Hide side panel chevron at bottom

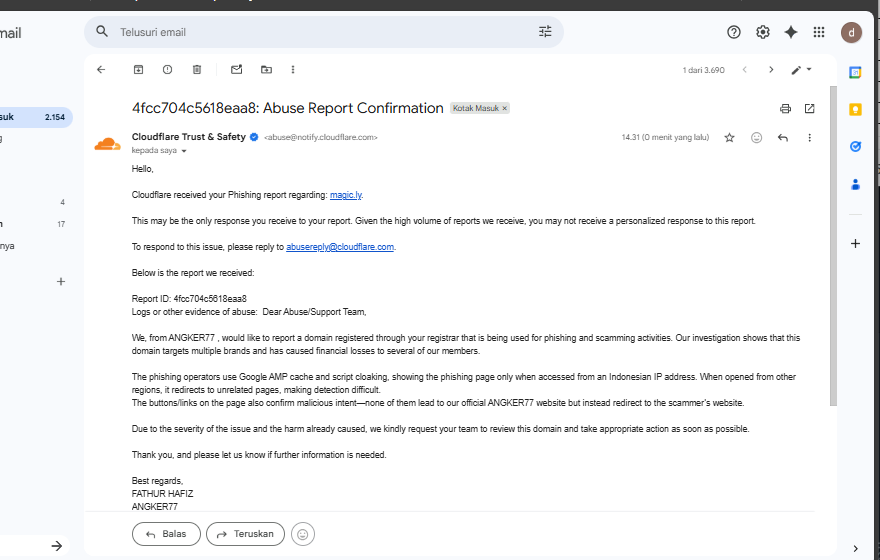(x=855, y=548)
